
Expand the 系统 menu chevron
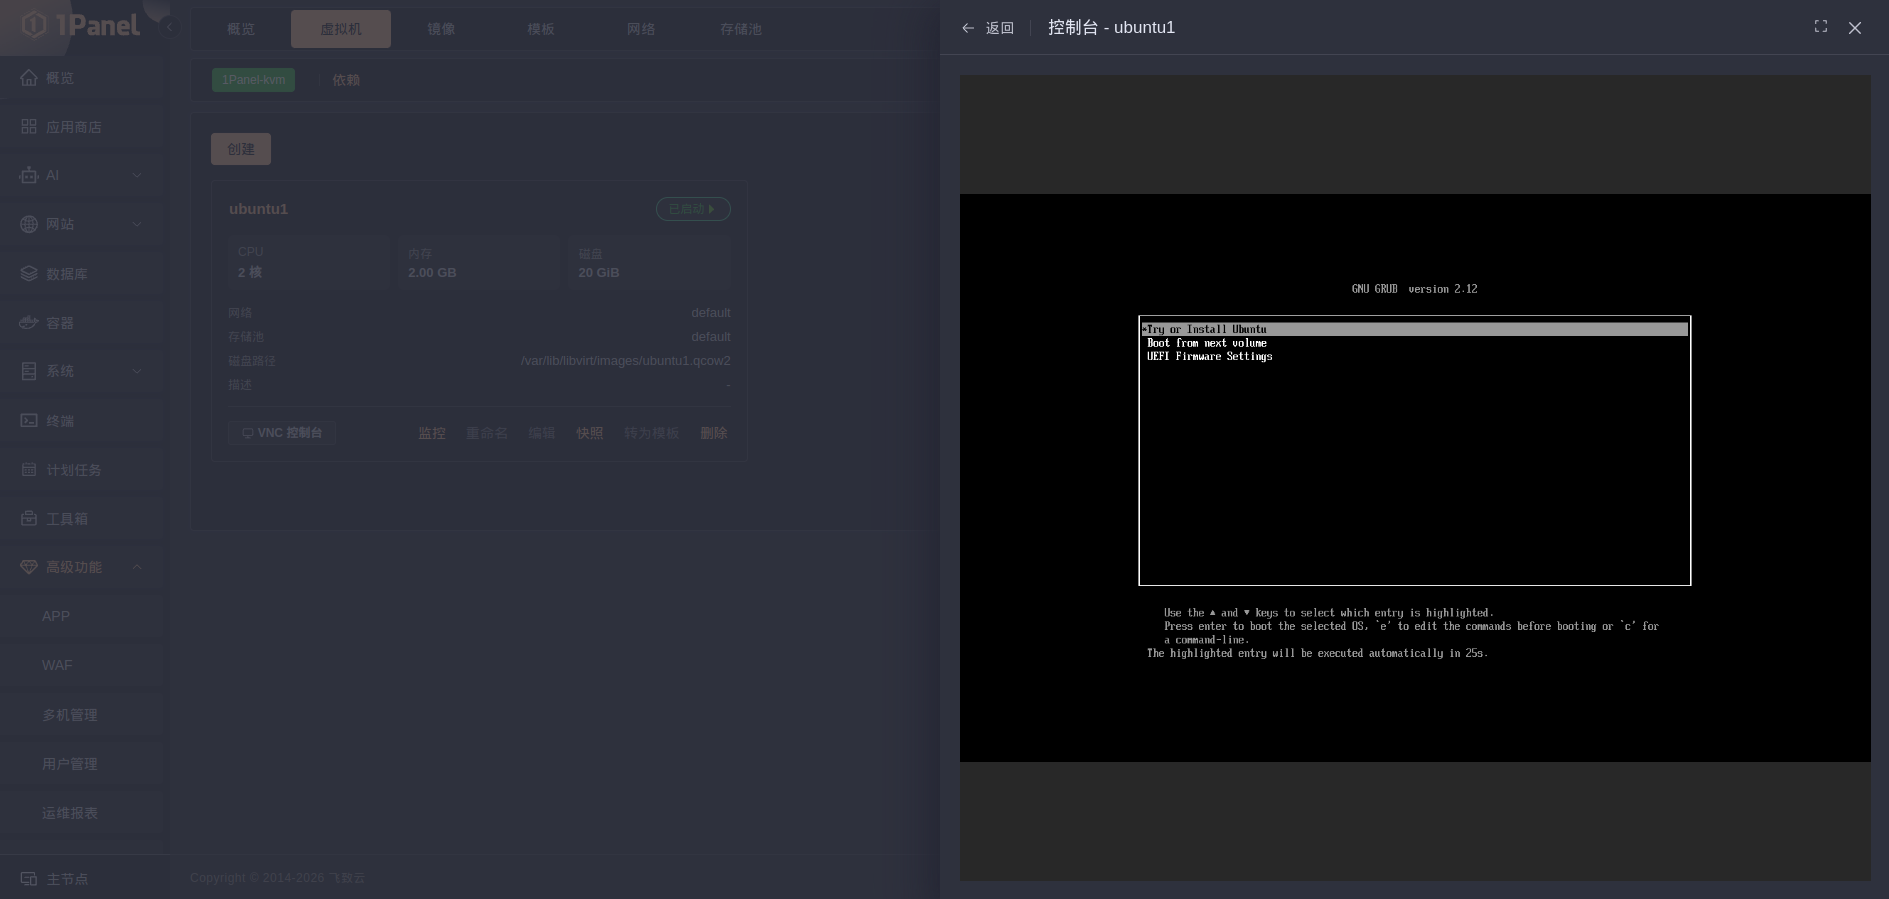(x=137, y=371)
